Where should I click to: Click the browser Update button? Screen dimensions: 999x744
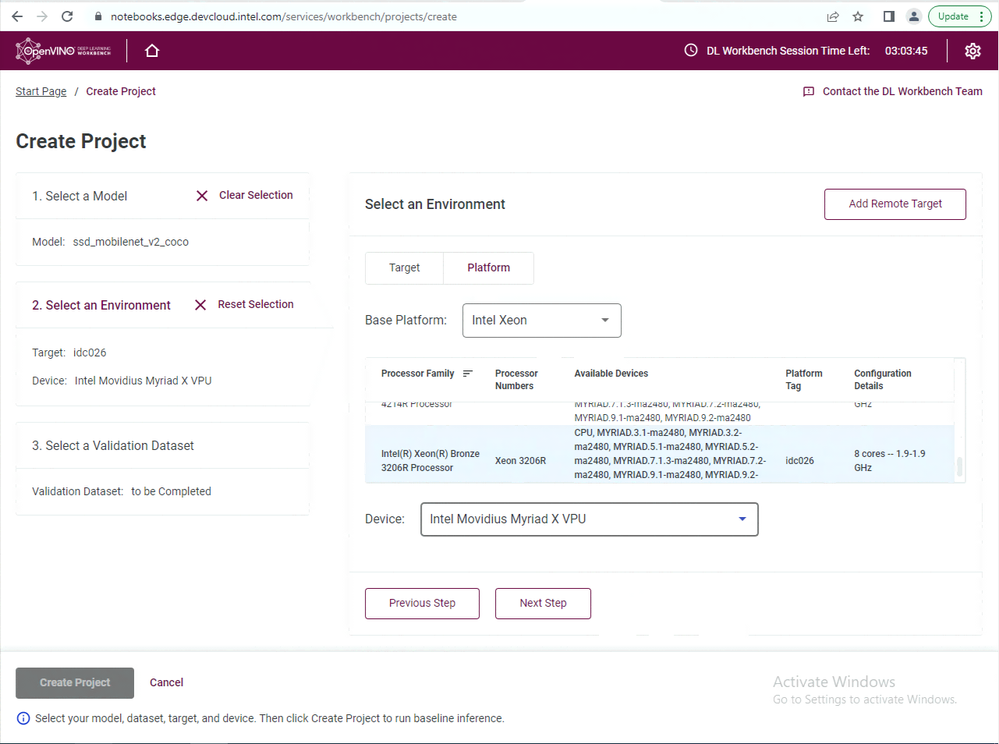click(952, 17)
